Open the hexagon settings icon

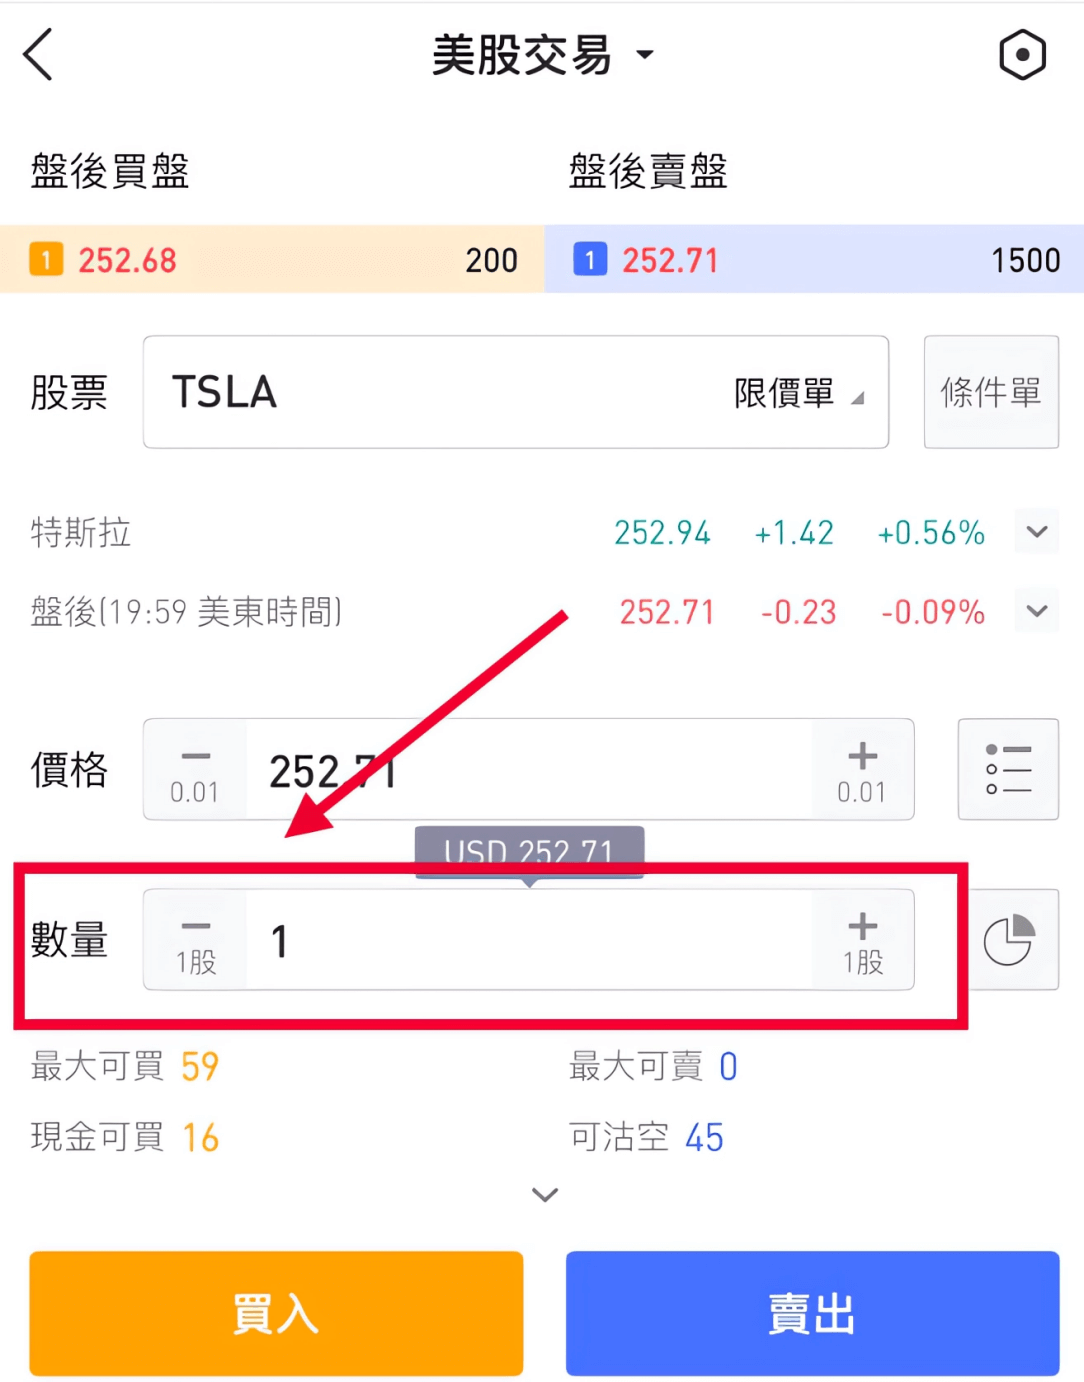[x=1022, y=54]
